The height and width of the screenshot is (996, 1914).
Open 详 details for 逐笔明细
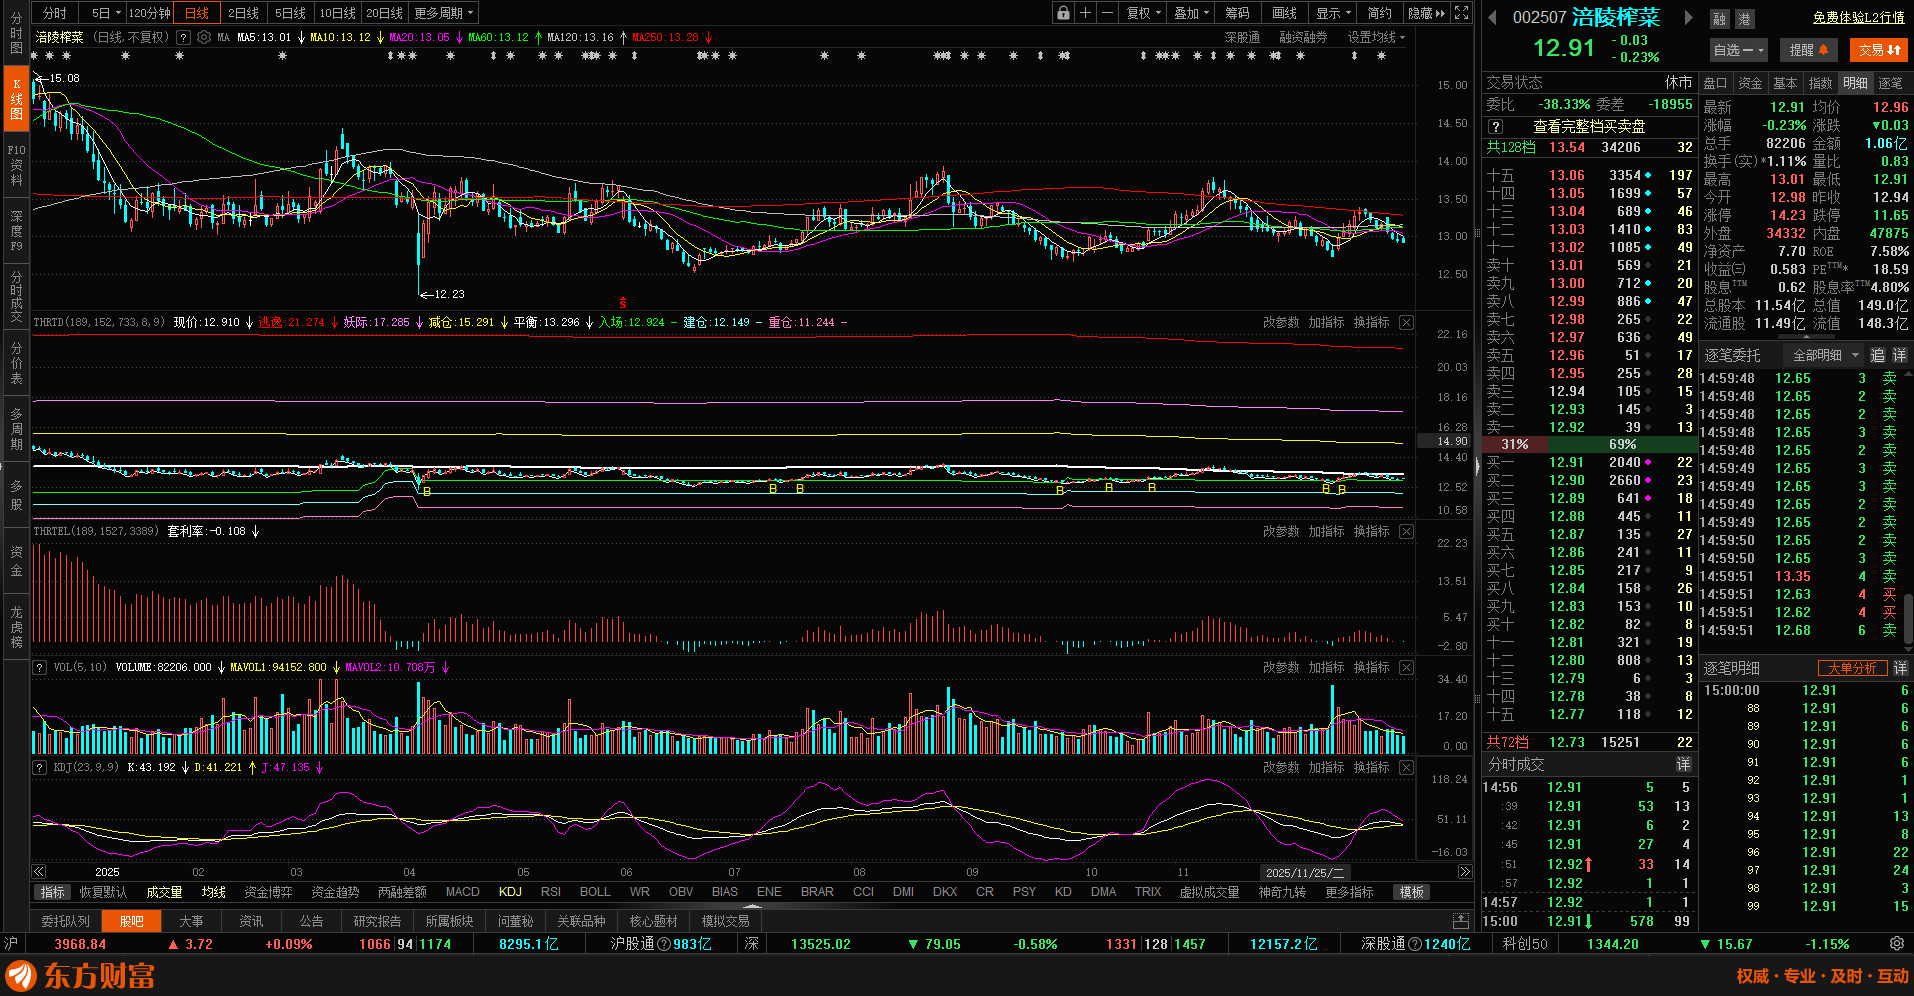pyautogui.click(x=1900, y=668)
